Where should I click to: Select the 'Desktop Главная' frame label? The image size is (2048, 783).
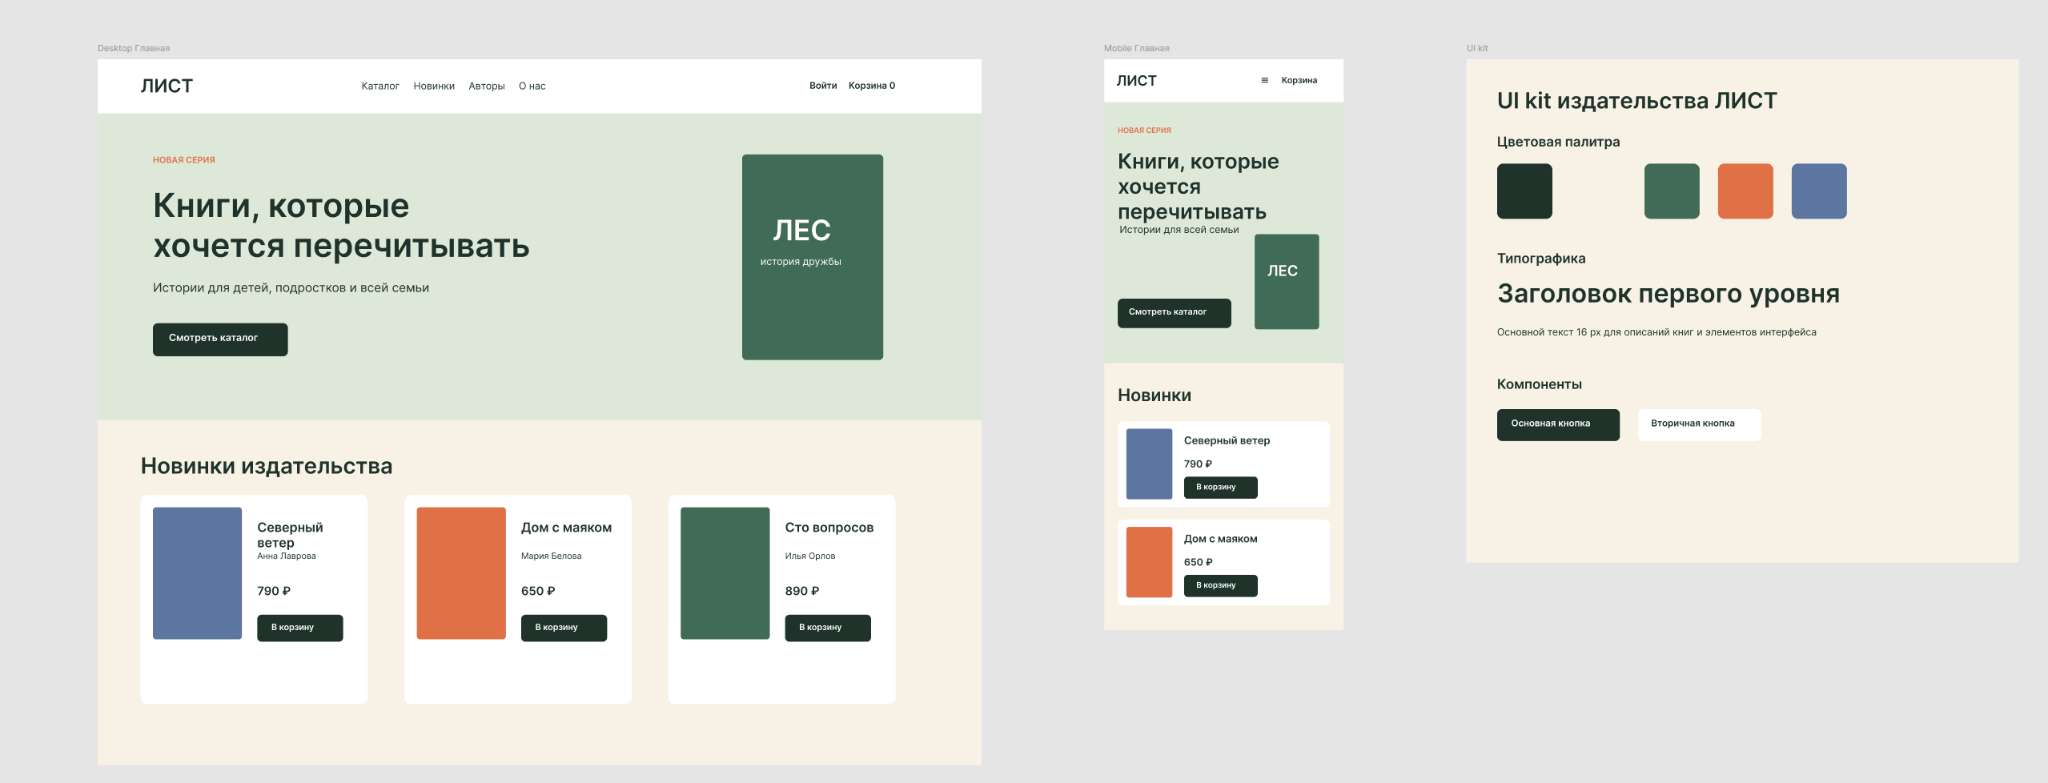(x=134, y=48)
